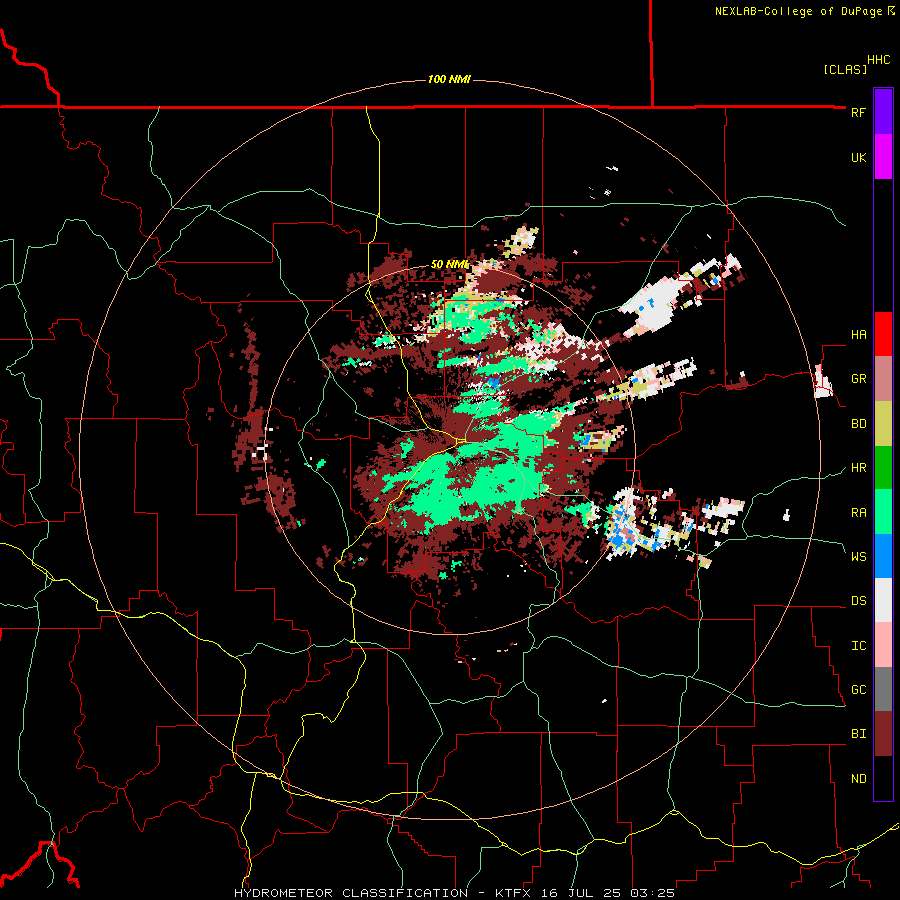Screen dimensions: 900x900
Task: Click the ND legend label
Action: click(858, 779)
